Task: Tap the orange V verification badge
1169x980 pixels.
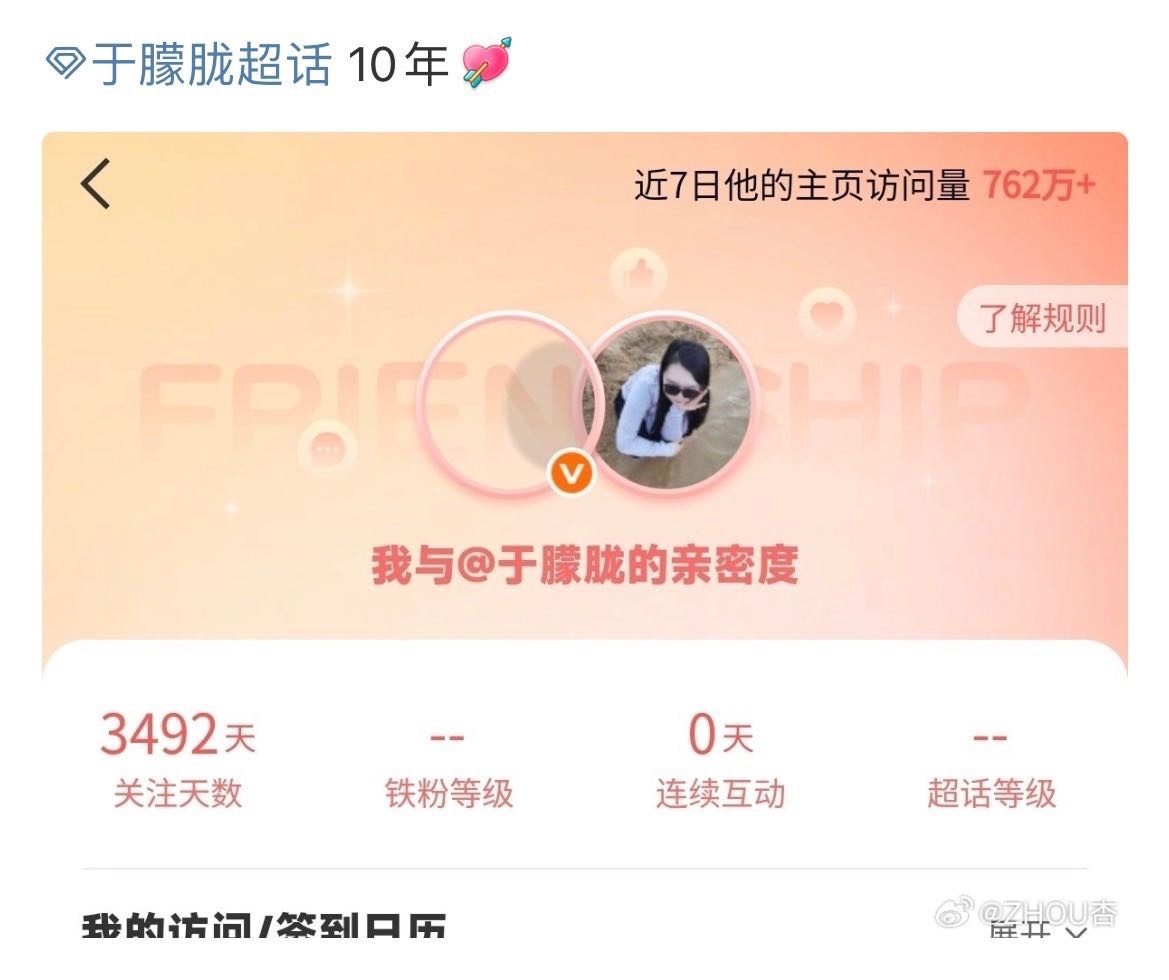Action: (572, 474)
